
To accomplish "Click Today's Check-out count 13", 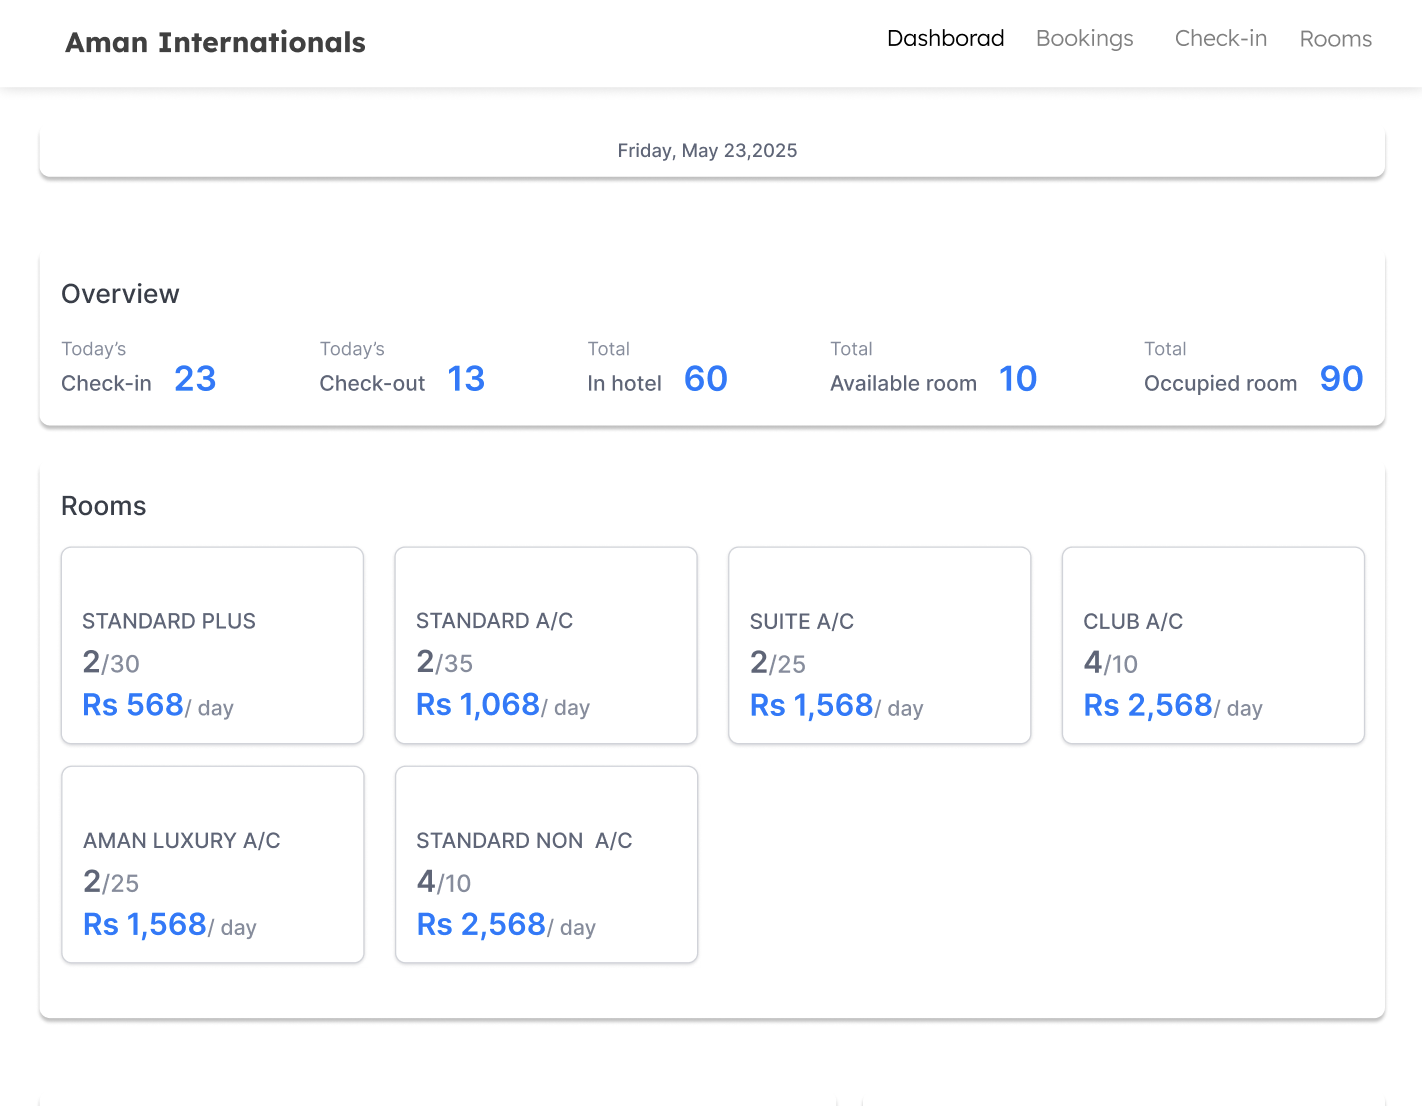I will pos(466,379).
